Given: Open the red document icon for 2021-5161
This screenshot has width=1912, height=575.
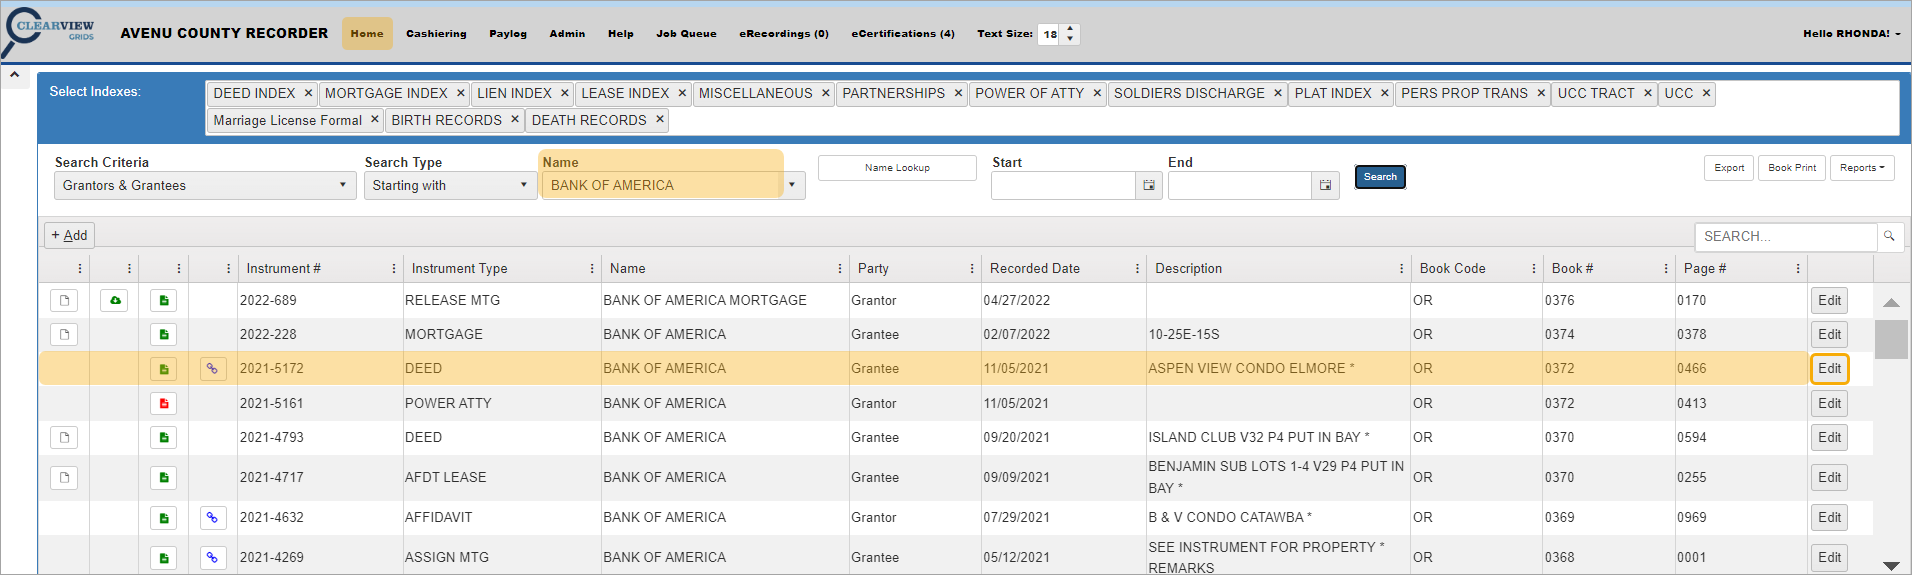Looking at the screenshot, I should pyautogui.click(x=164, y=403).
